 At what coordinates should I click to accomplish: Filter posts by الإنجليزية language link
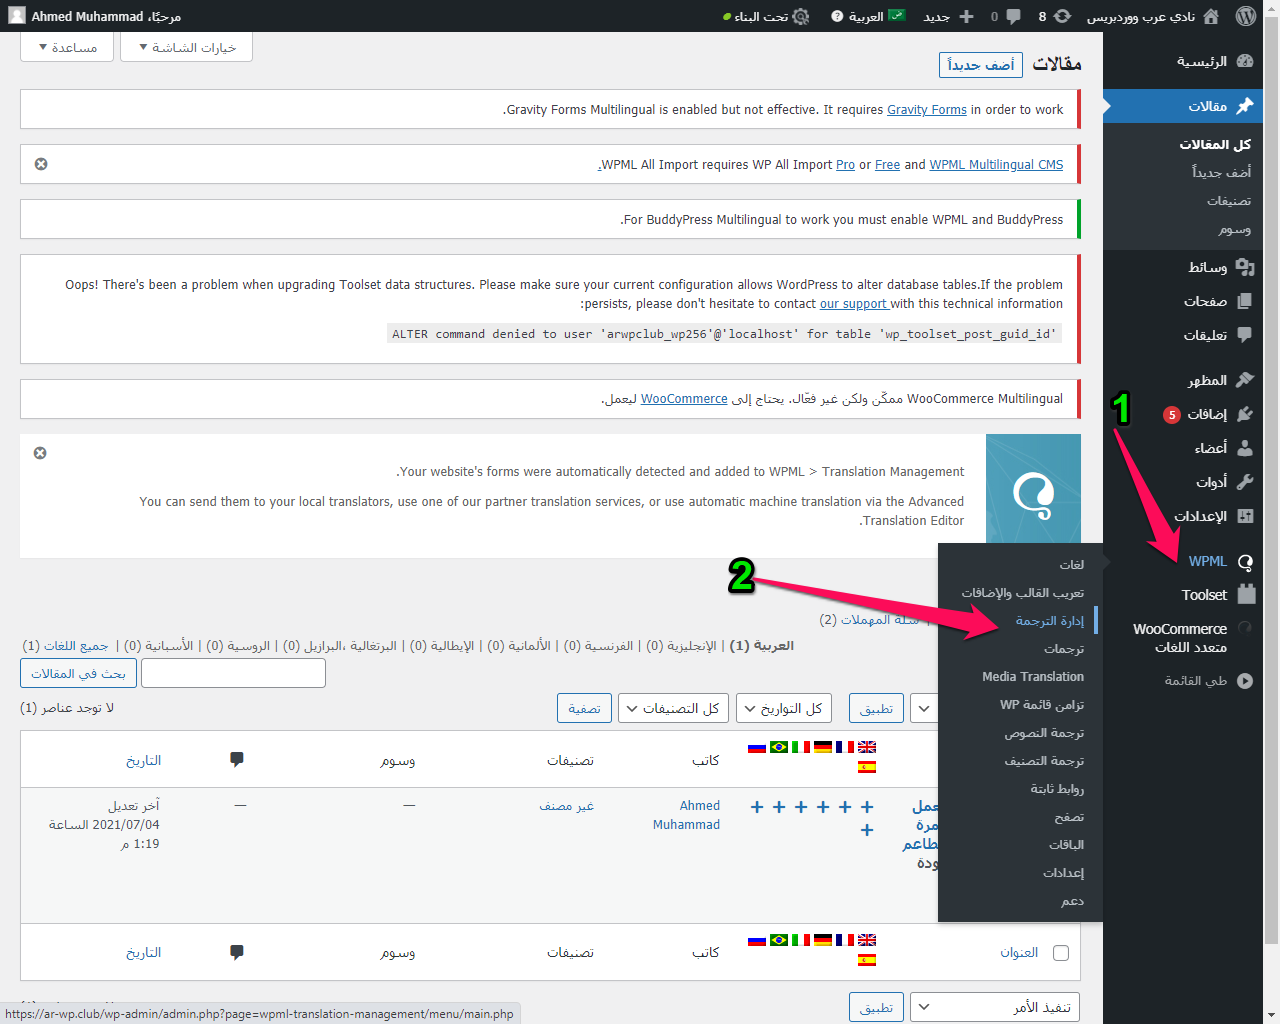click(691, 646)
